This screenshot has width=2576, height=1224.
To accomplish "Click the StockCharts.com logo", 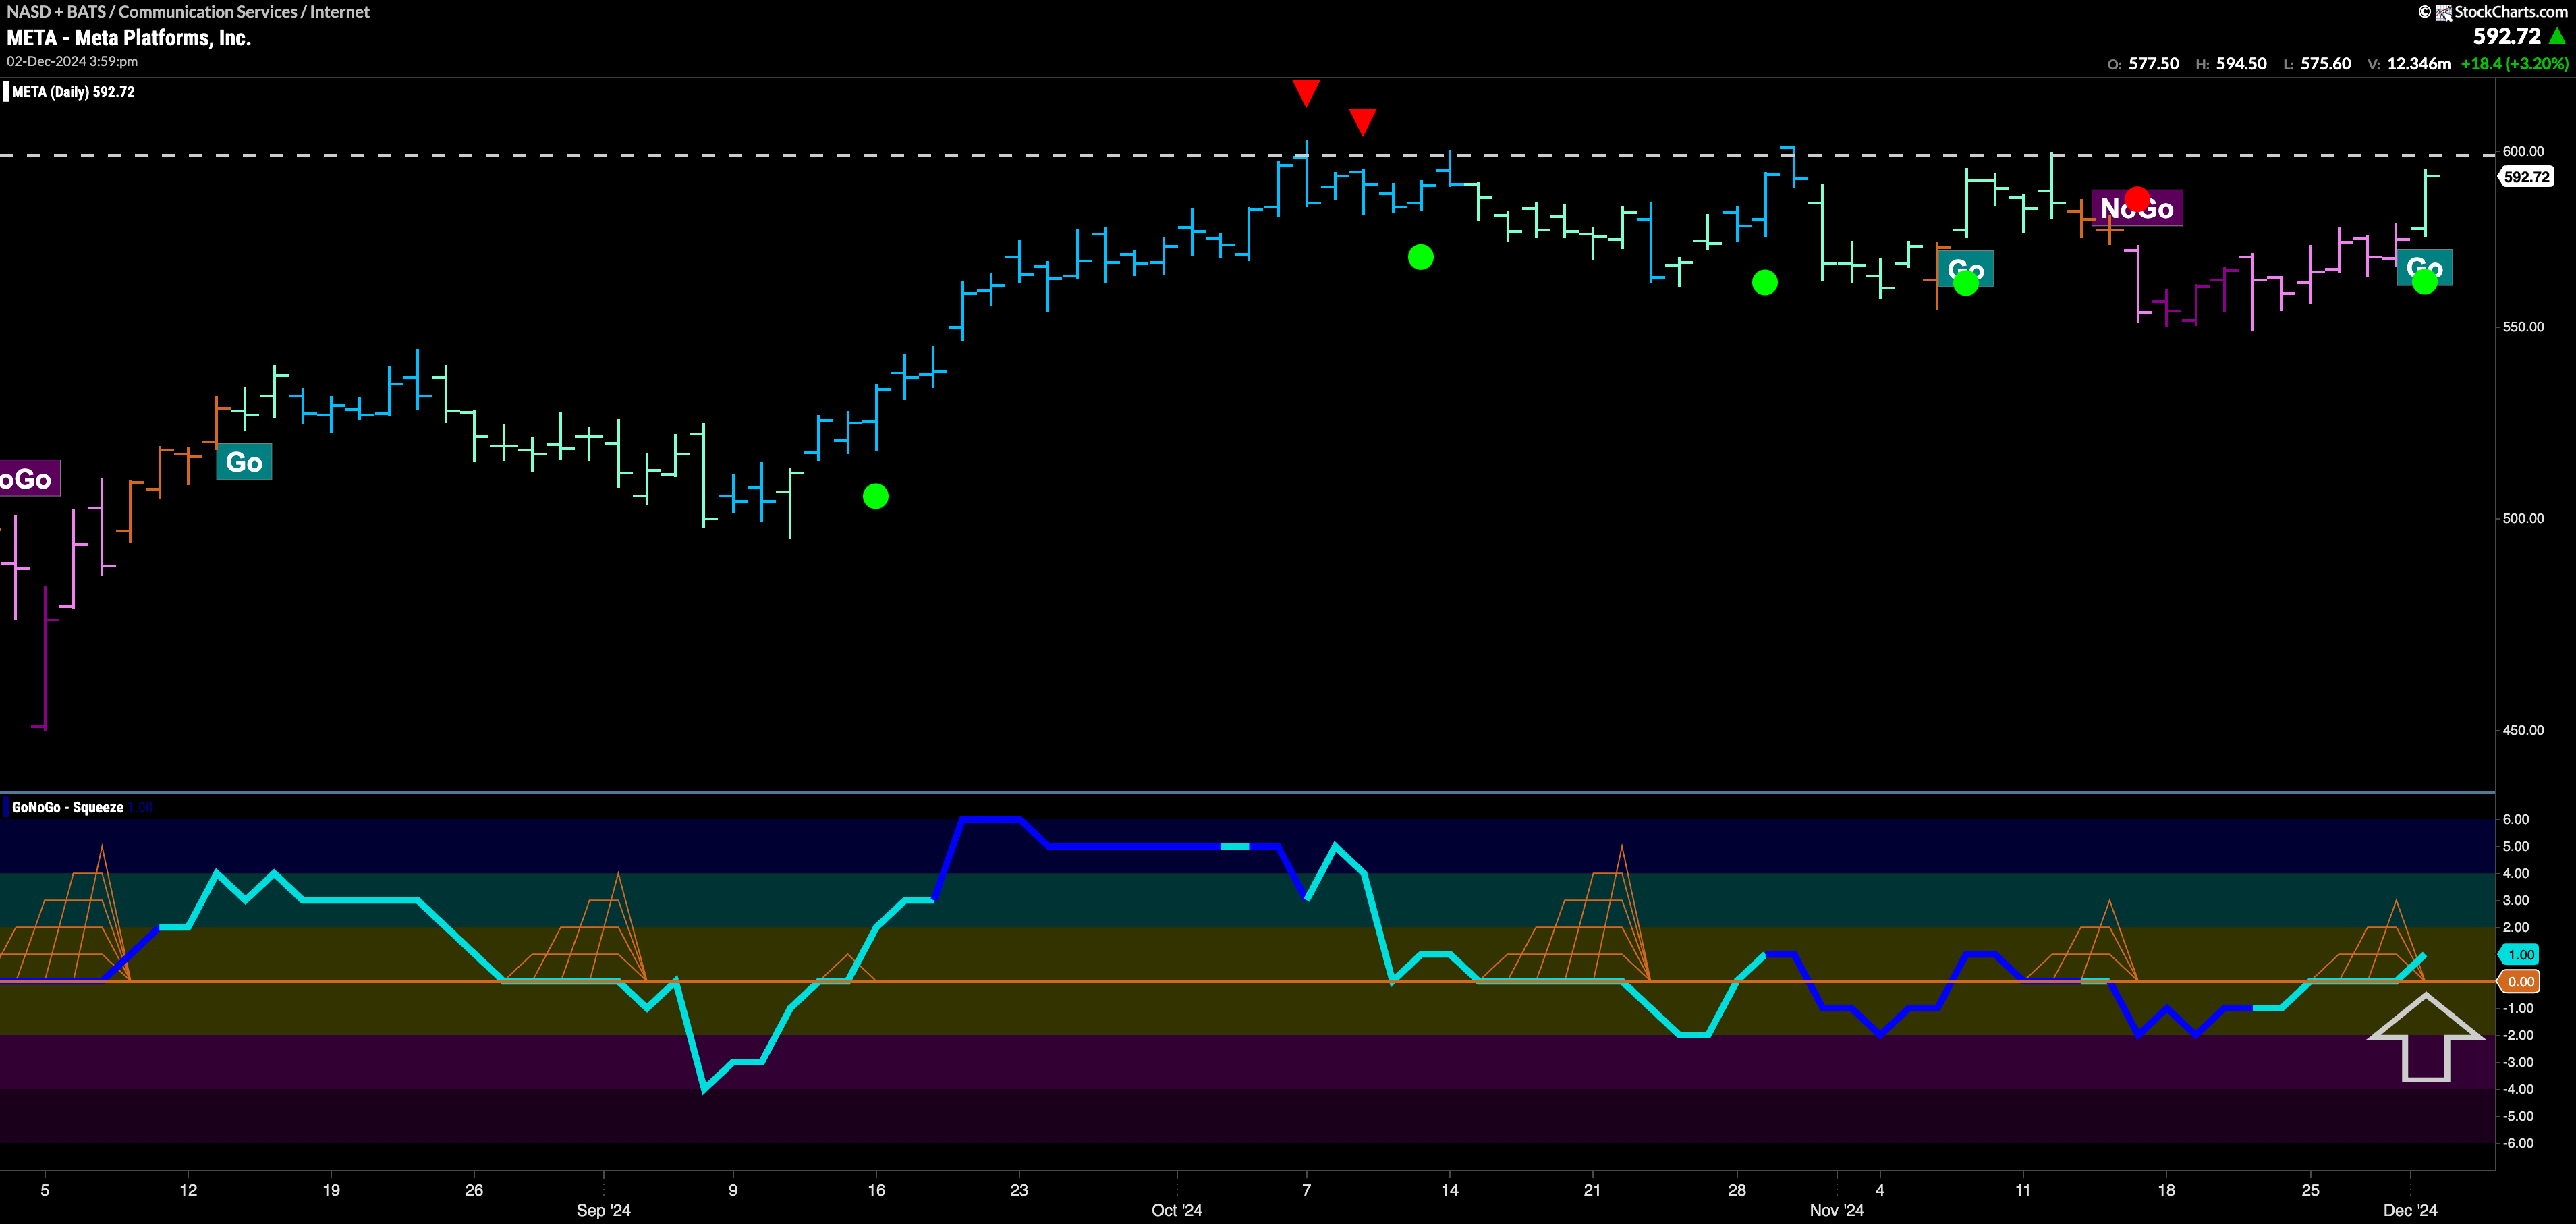I will click(x=2493, y=12).
